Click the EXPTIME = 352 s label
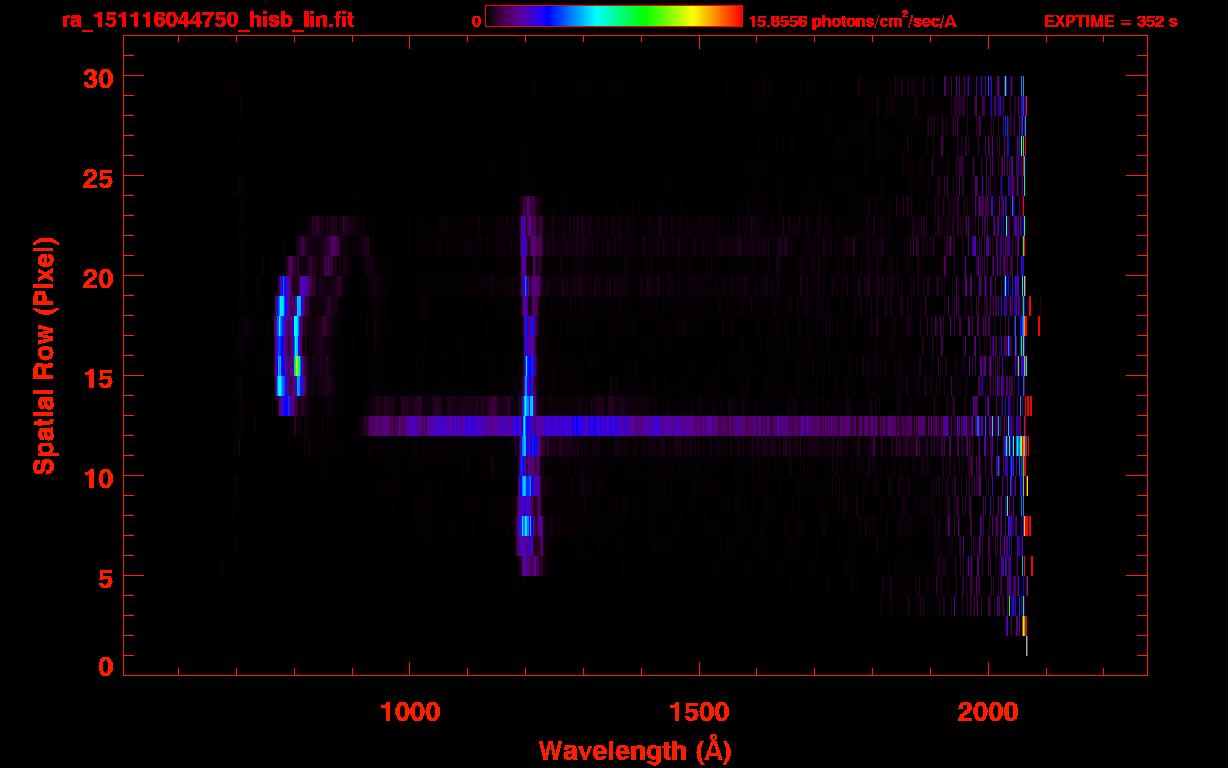The height and width of the screenshot is (768, 1228). tap(1110, 21)
